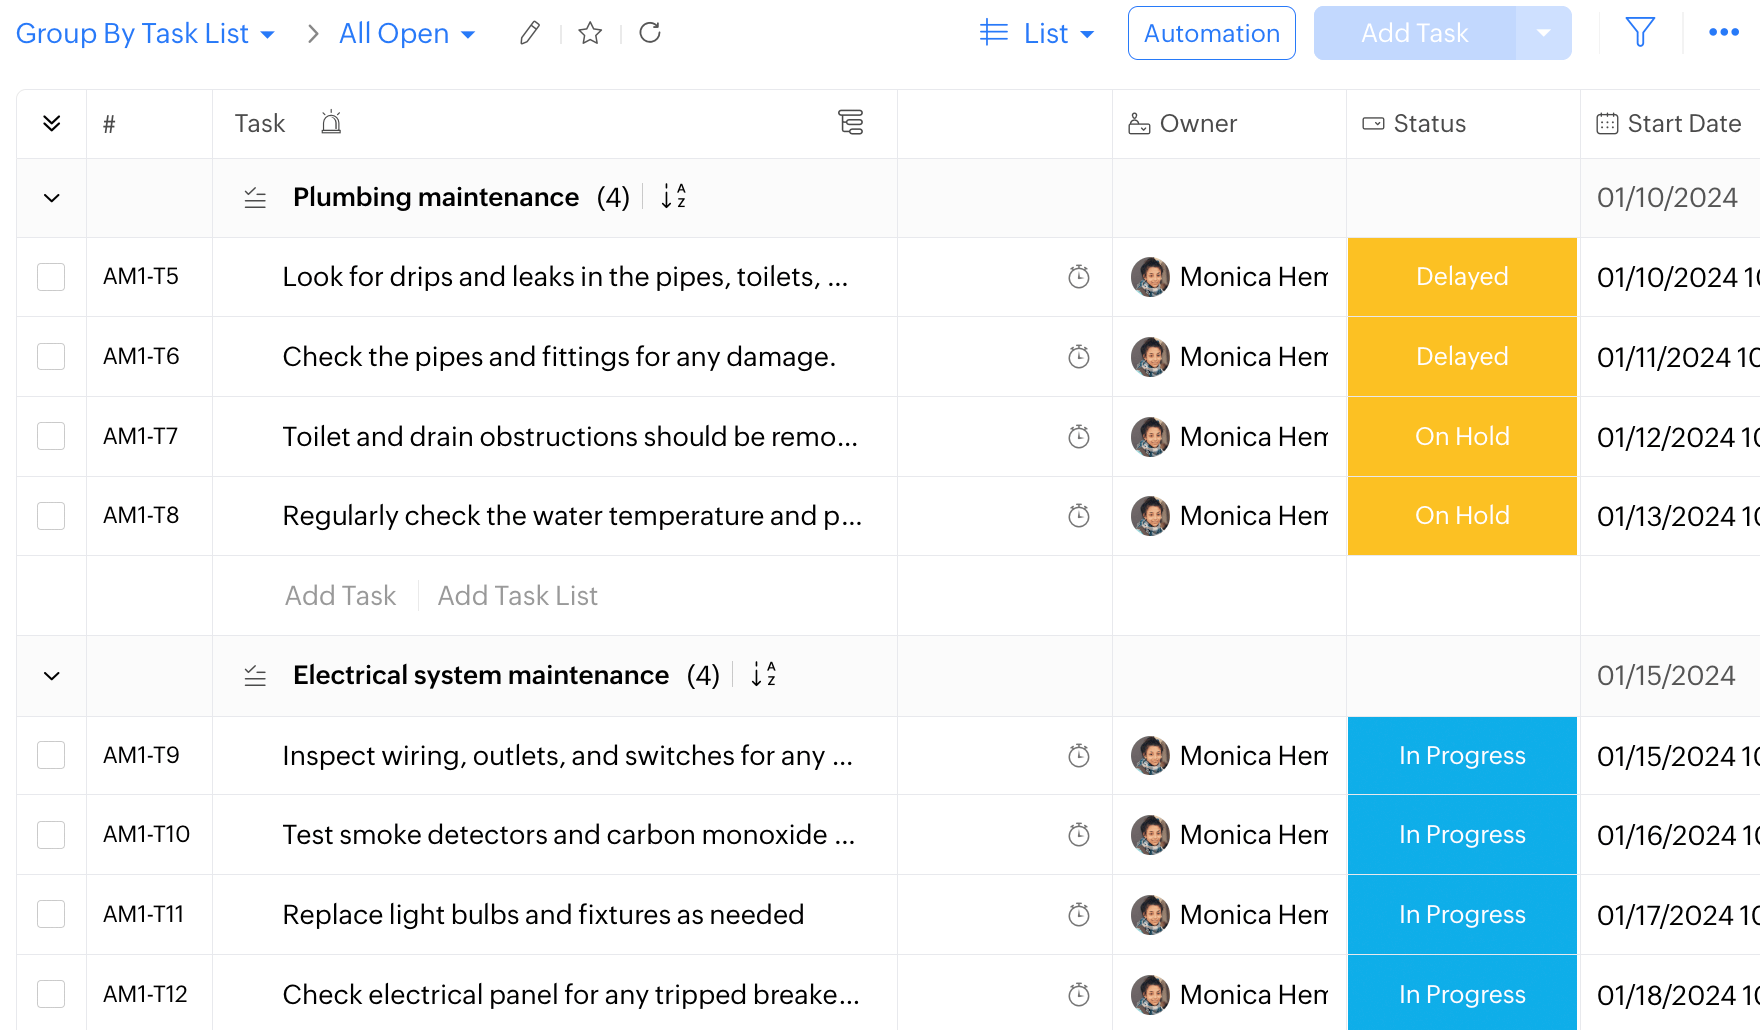The image size is (1760, 1030).
Task: Collapse the Plumbing maintenance group
Action: [x=52, y=198]
